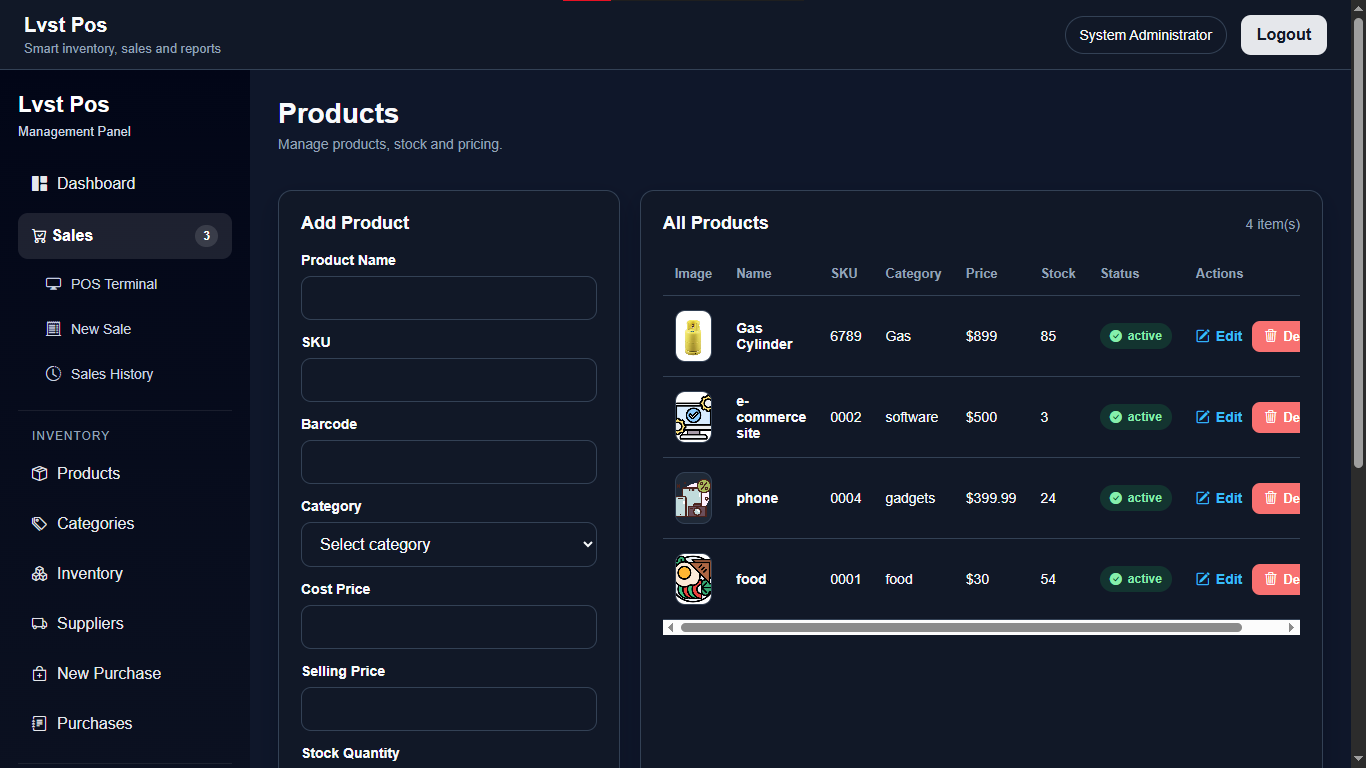This screenshot has width=1366, height=768.
Task: Click the trash icon in Gas Cylinder row
Action: (x=1271, y=336)
